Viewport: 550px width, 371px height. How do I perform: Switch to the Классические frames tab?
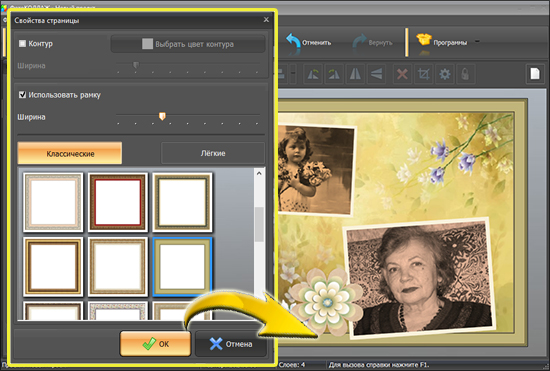70,153
